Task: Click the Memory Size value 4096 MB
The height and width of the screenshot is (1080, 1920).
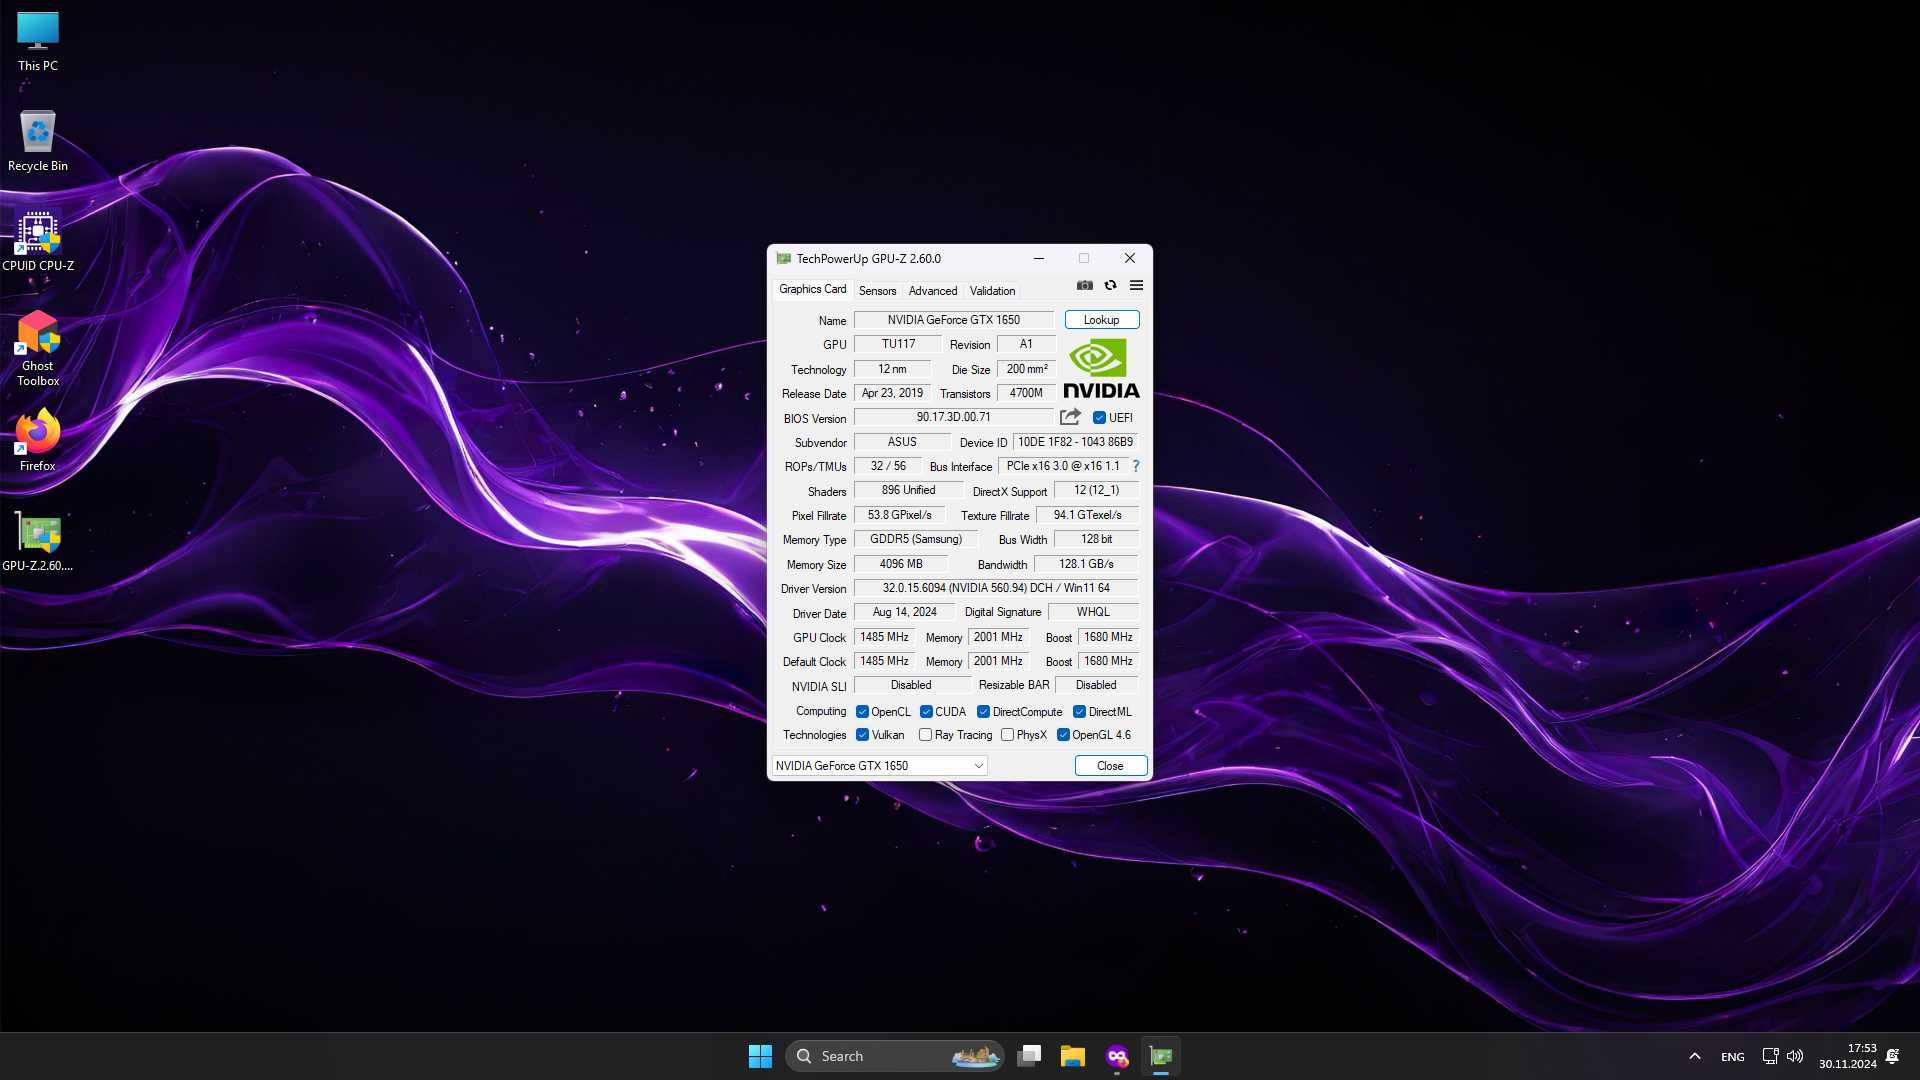Action: [x=900, y=564]
